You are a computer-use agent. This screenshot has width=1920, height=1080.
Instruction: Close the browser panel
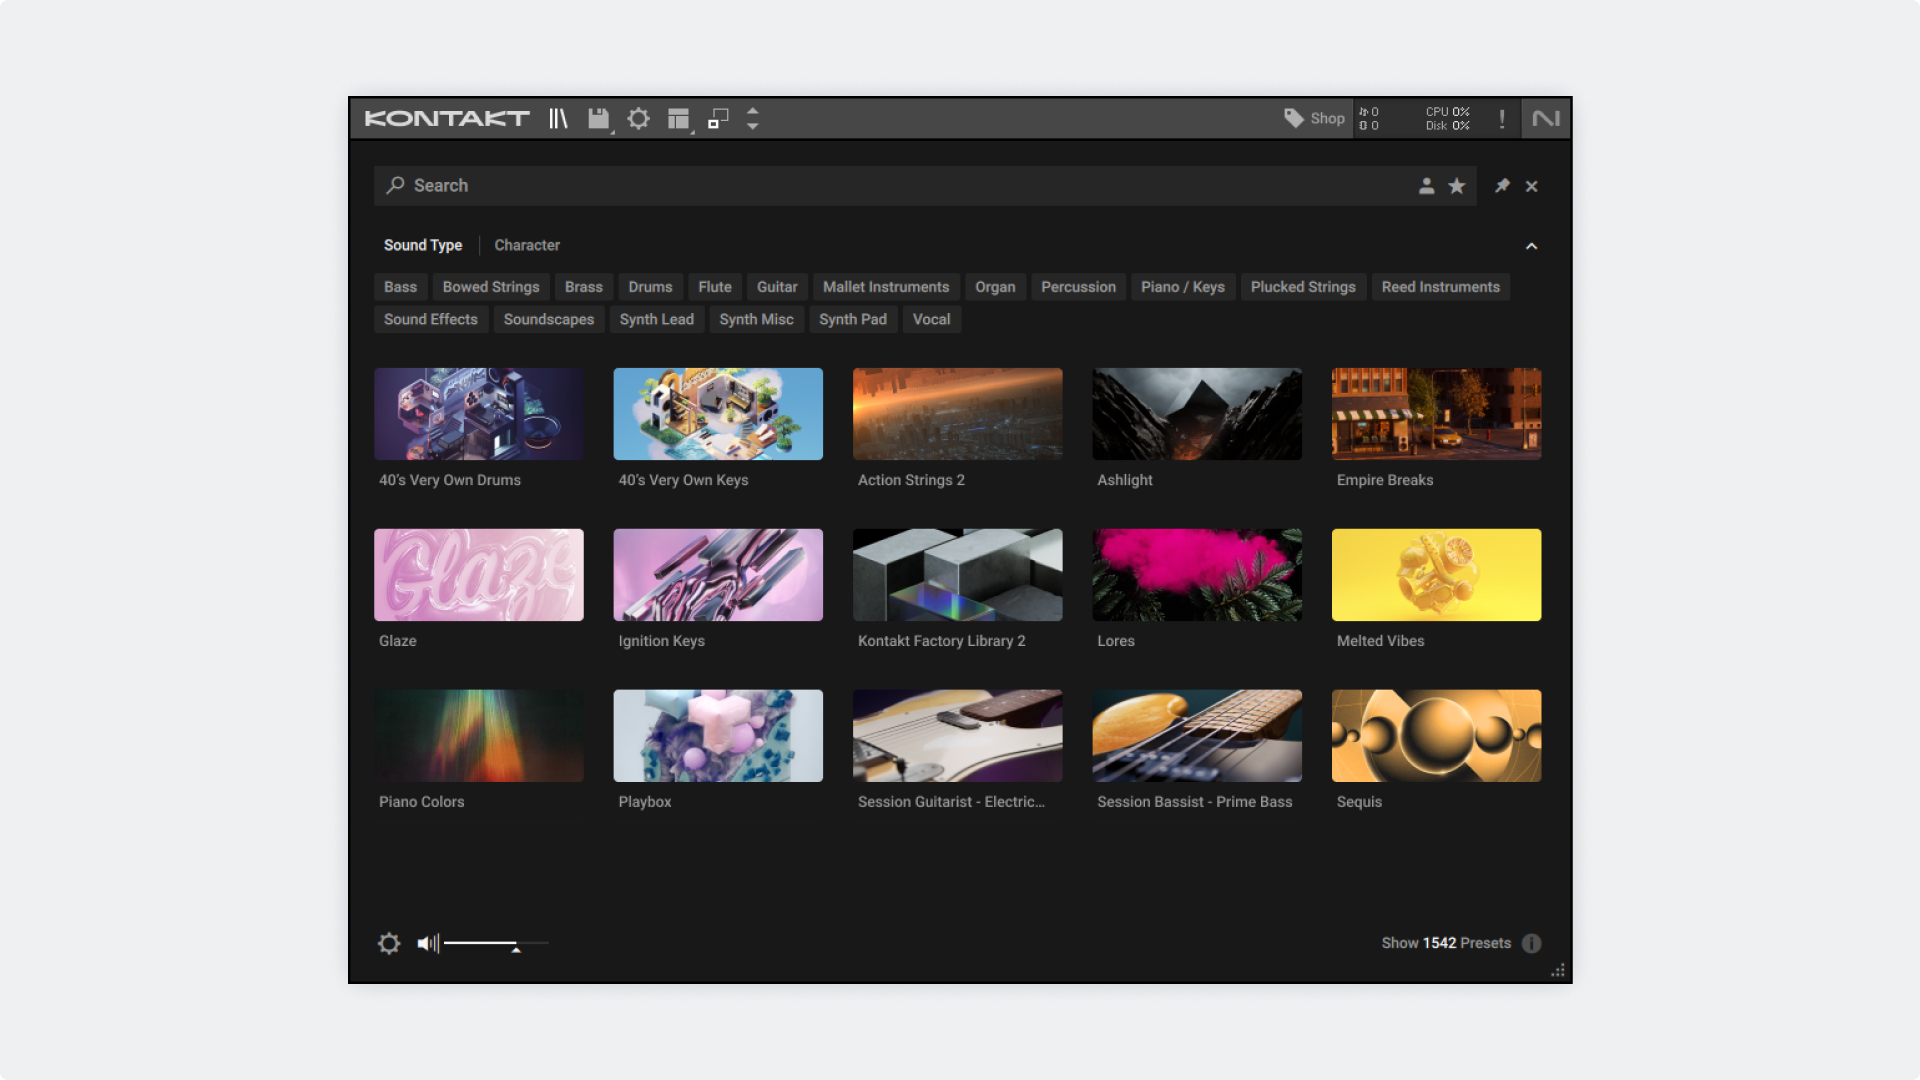(1531, 186)
